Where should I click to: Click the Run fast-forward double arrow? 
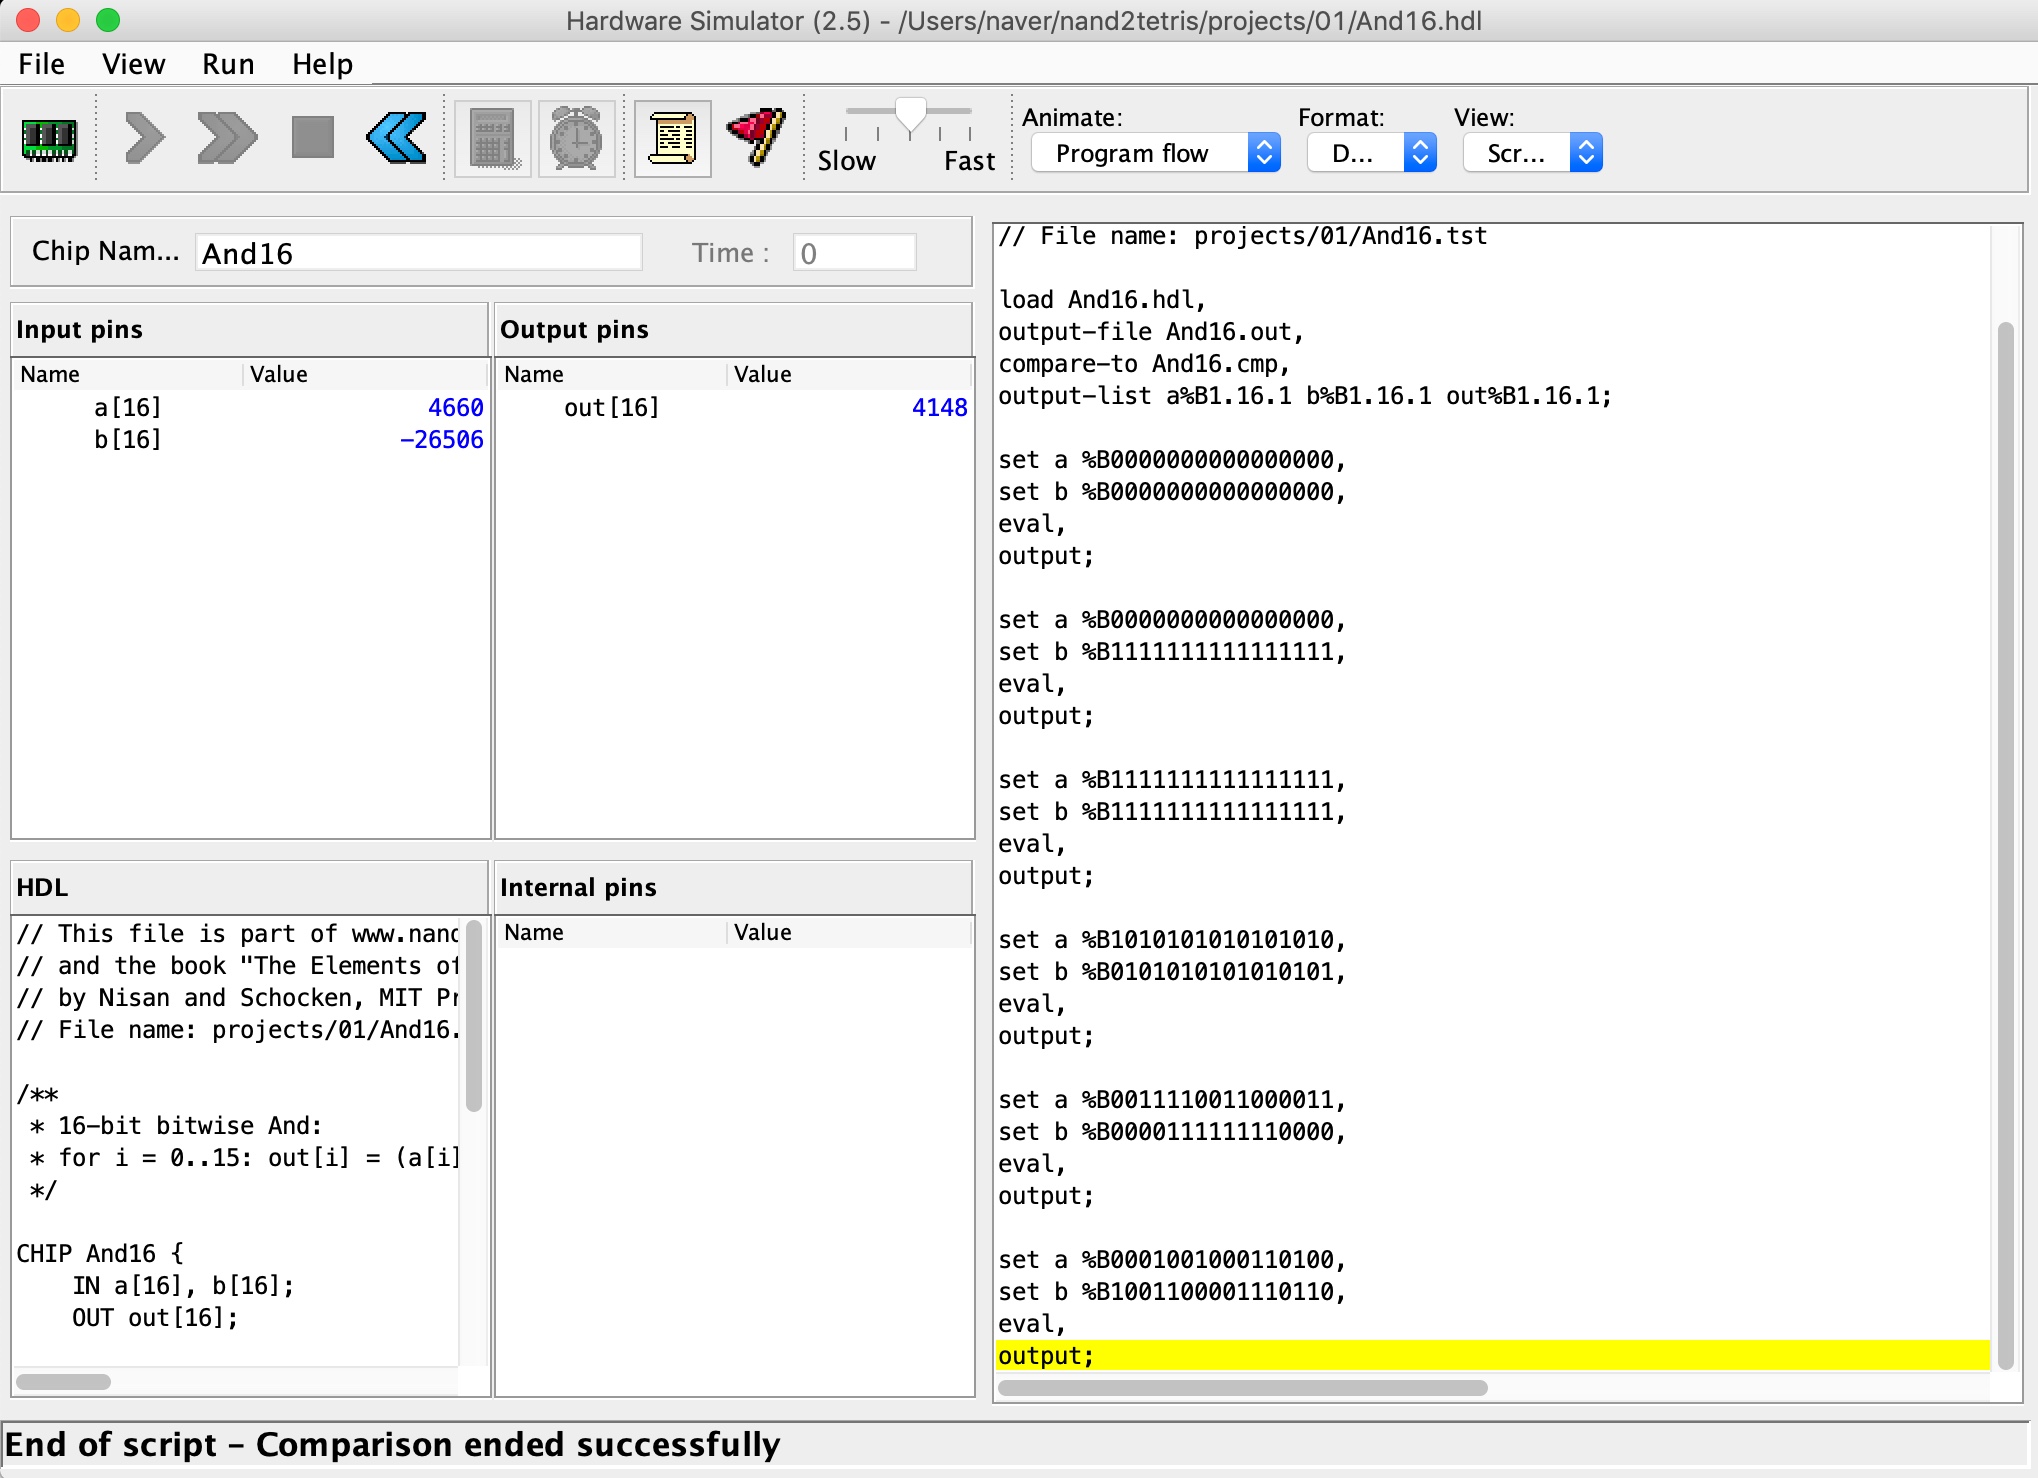227,138
